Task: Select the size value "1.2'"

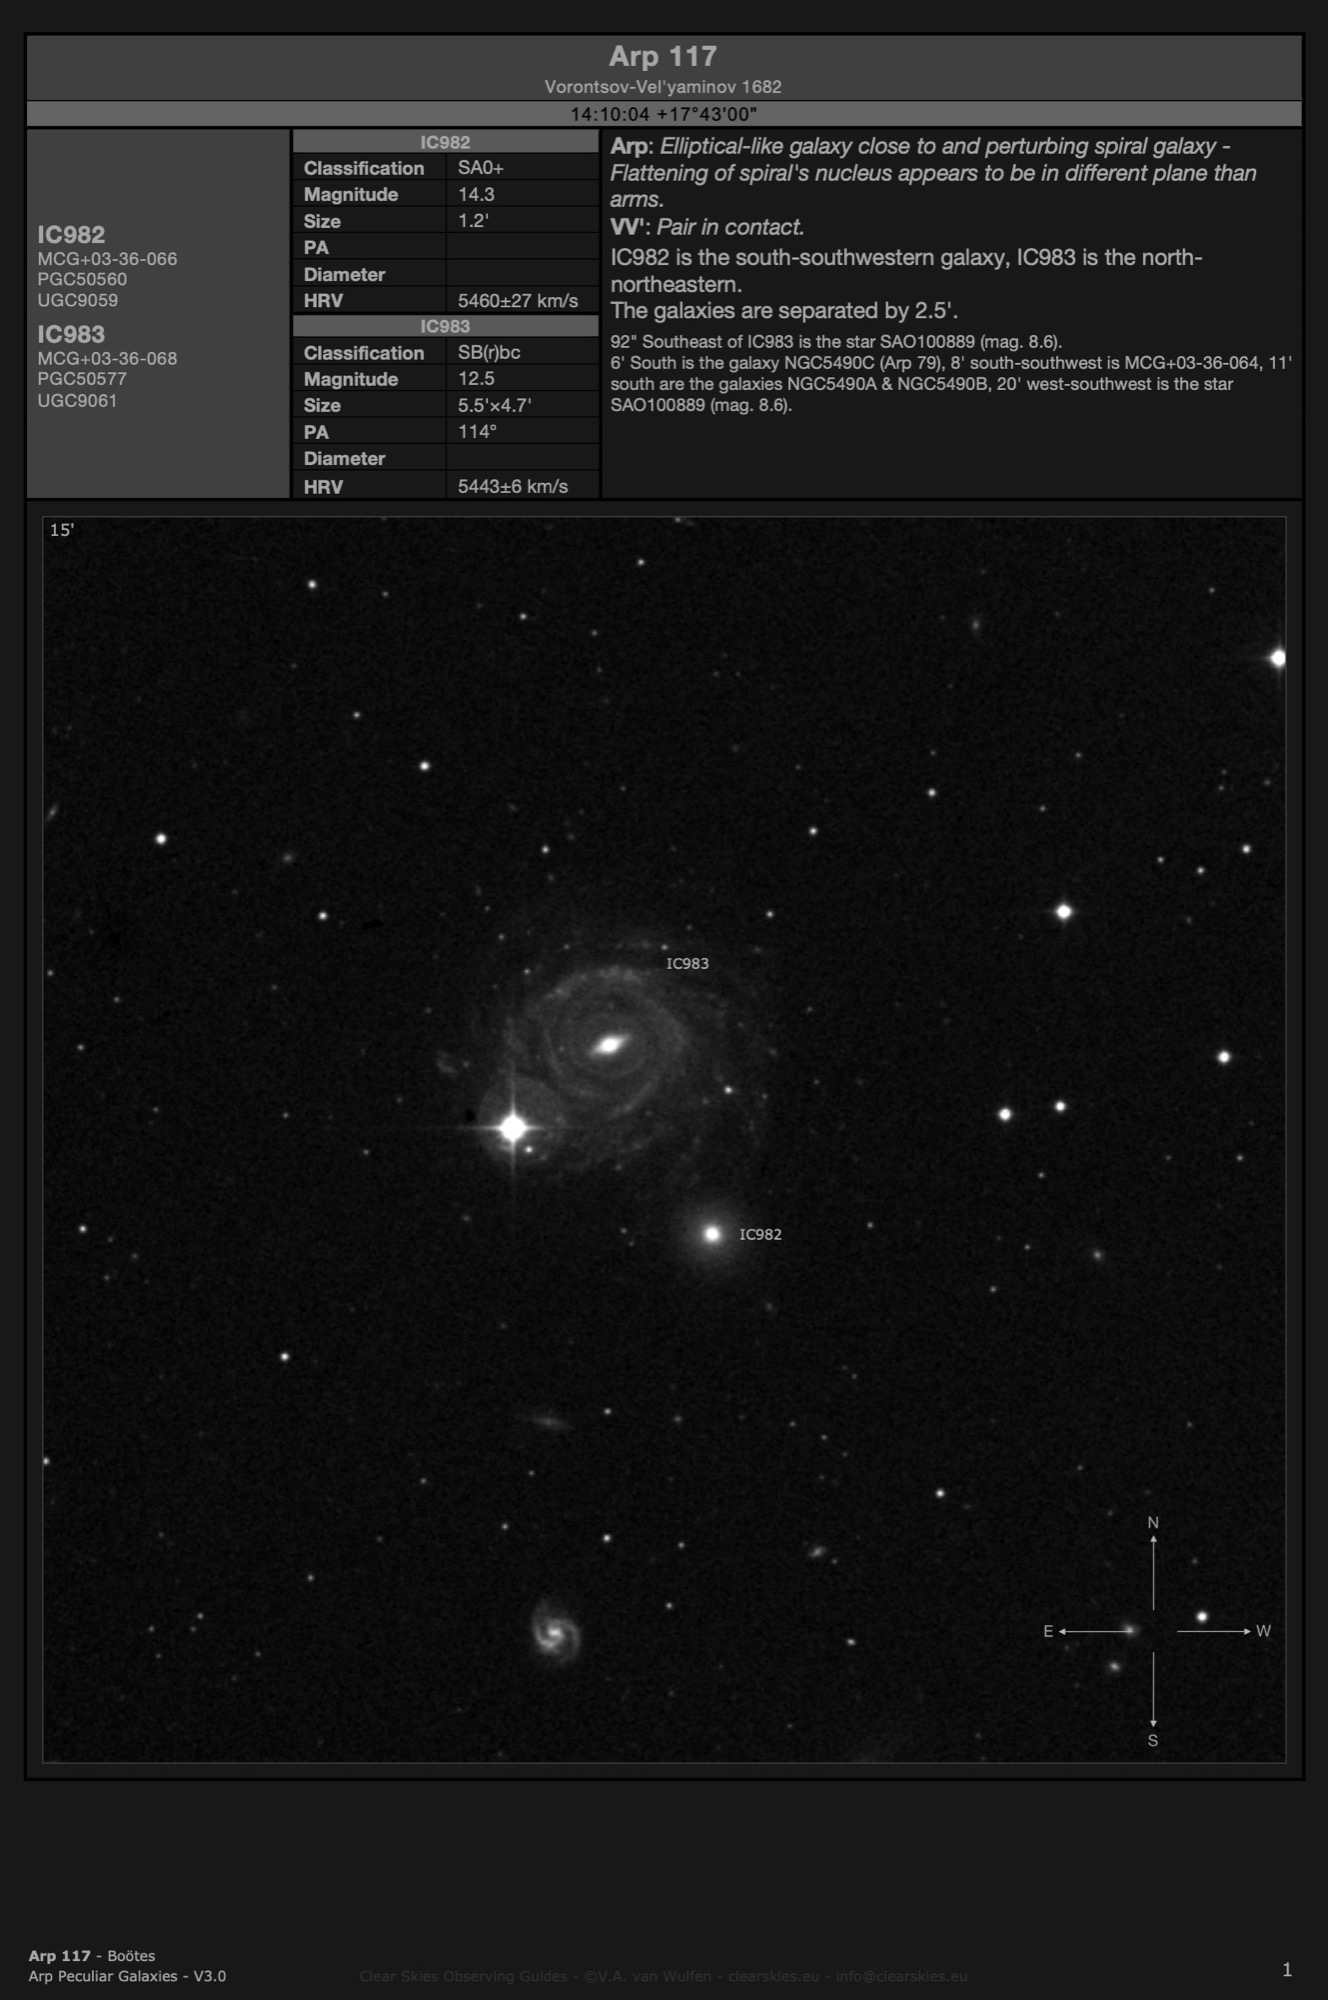Action: click(473, 221)
